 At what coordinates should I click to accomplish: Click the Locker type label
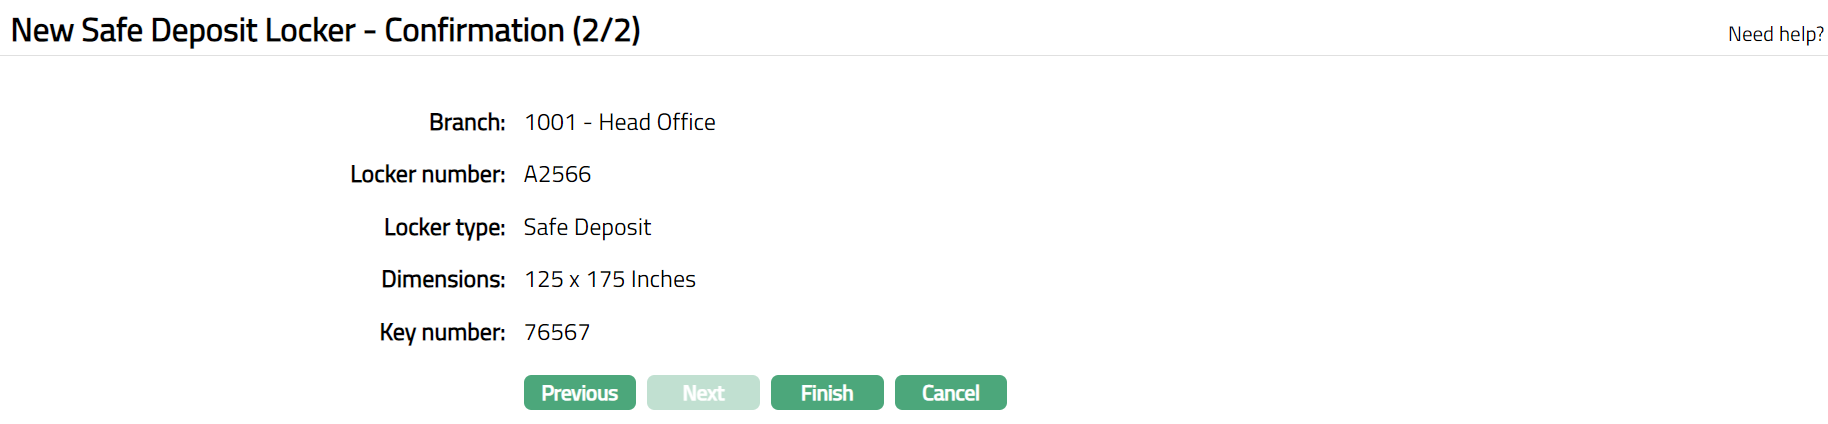444,228
